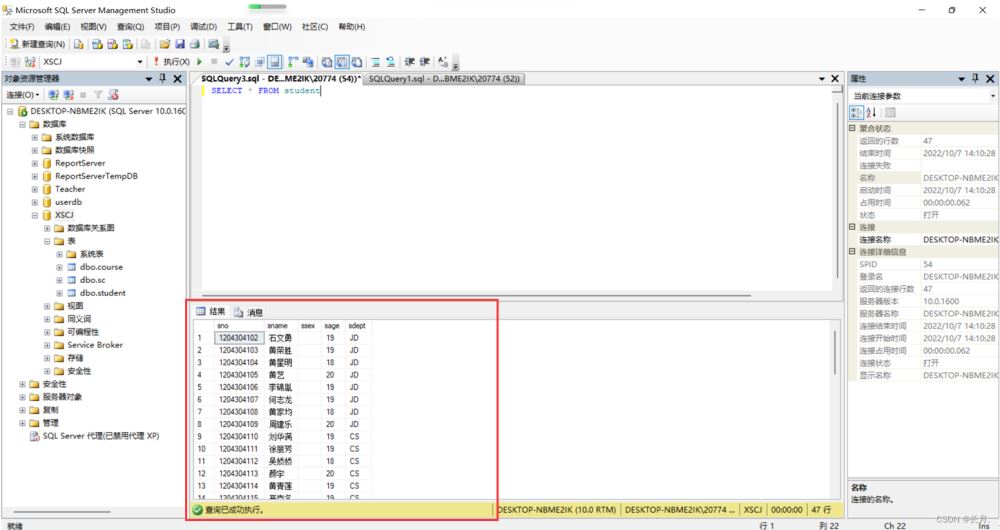Viewport: 1000px width, 530px height.
Task: Select the dbo.student table in tree
Action: point(102,293)
